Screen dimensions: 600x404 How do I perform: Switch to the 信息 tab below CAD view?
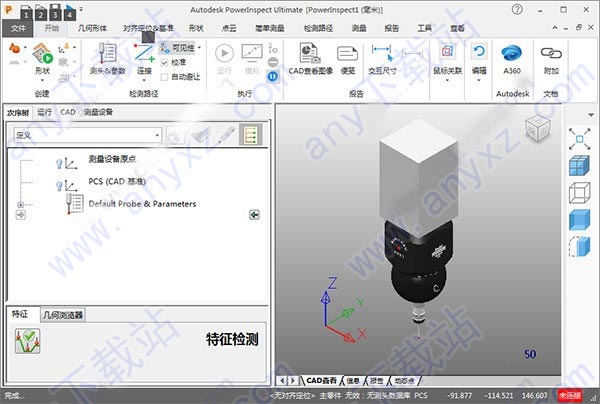353,381
